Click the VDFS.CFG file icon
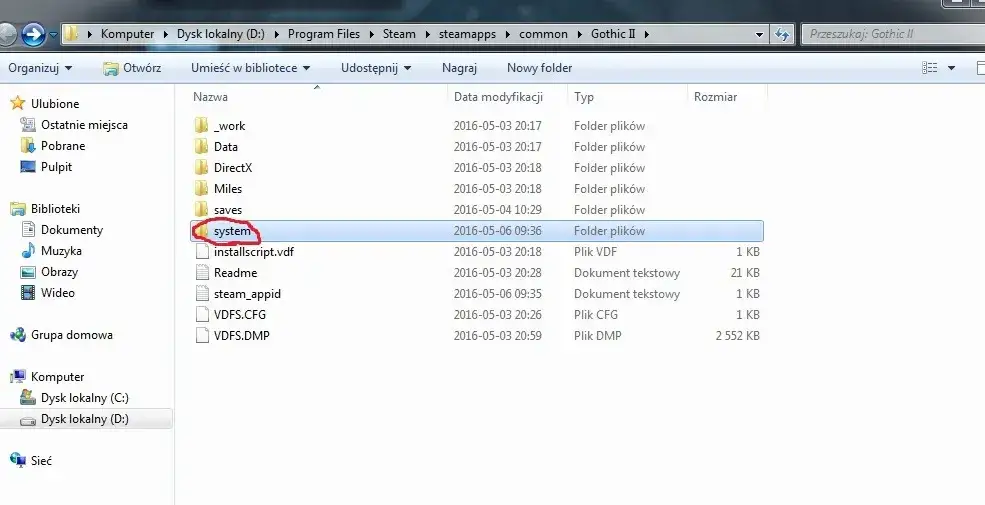Image resolution: width=985 pixels, height=505 pixels. (202, 315)
